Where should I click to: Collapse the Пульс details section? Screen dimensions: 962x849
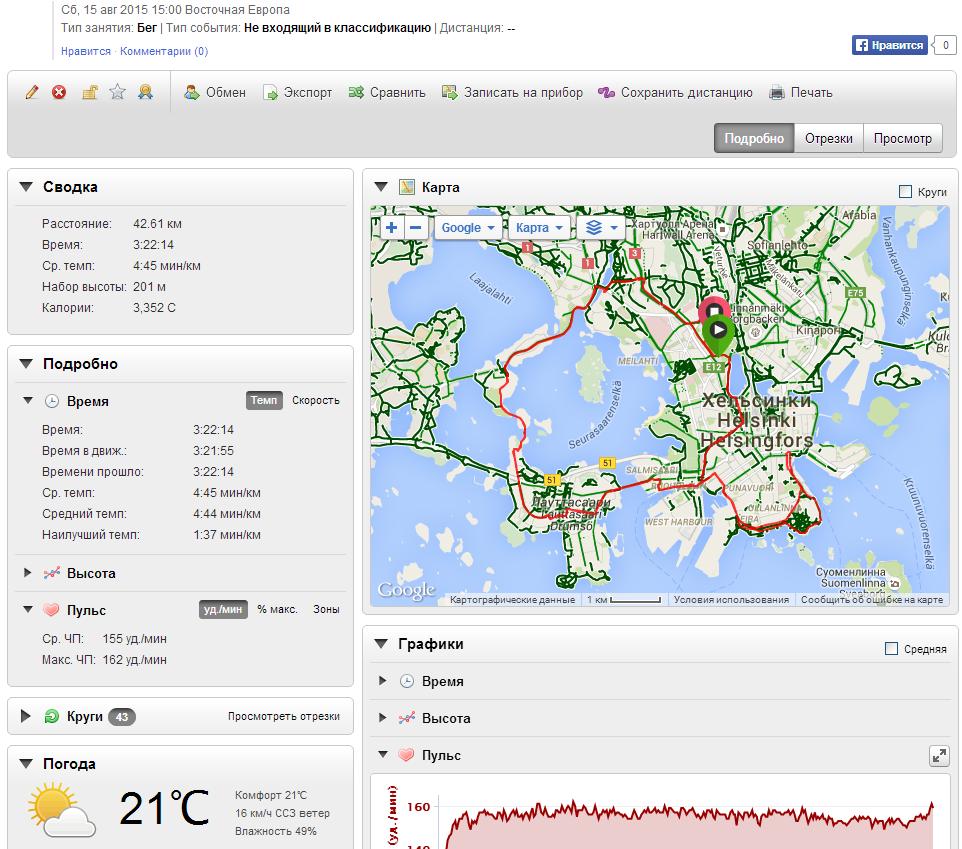[x=28, y=610]
